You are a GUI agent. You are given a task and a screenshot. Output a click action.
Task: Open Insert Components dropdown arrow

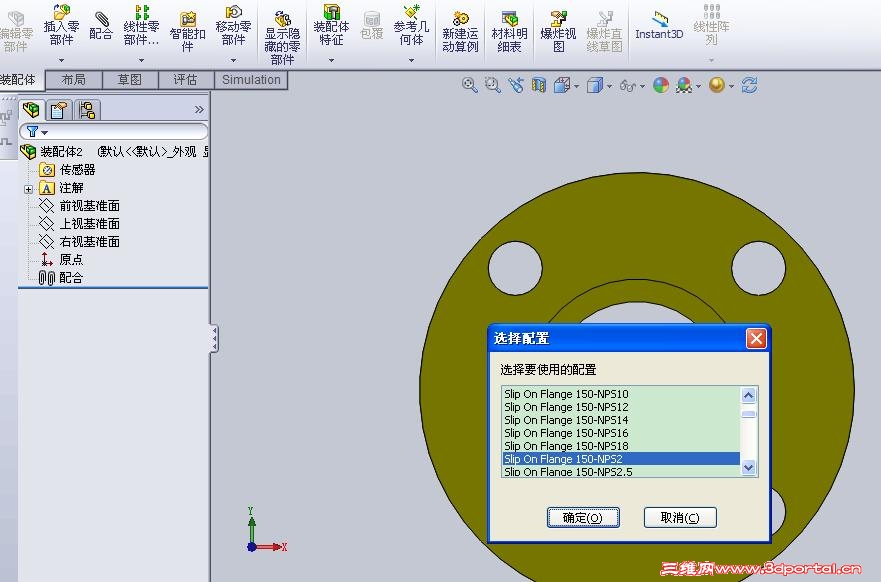coord(61,60)
